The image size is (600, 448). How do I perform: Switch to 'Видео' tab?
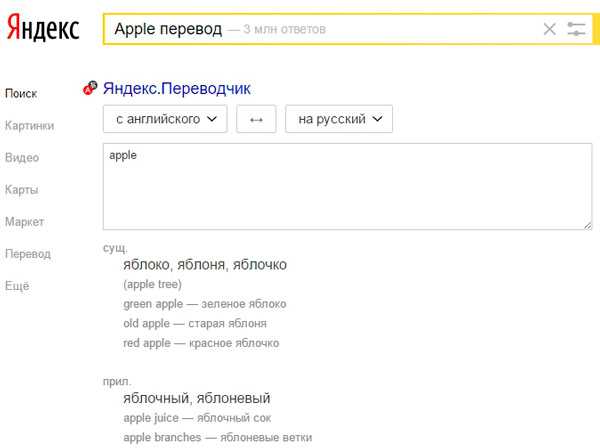[x=22, y=157]
